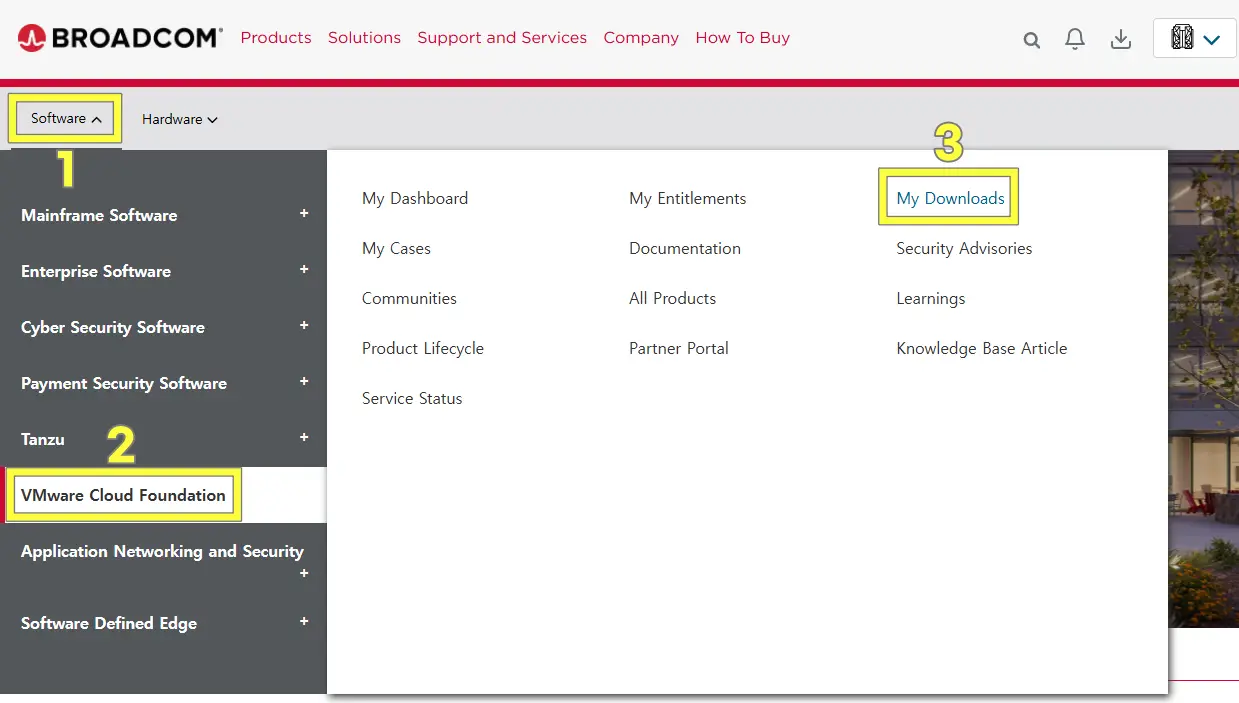Open Product Lifecycle link
Image resolution: width=1239 pixels, height=703 pixels.
(x=423, y=348)
